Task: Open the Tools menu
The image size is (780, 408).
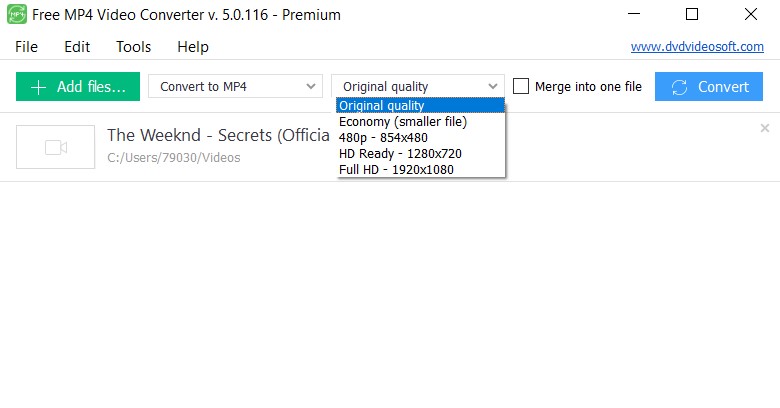Action: [x=133, y=47]
